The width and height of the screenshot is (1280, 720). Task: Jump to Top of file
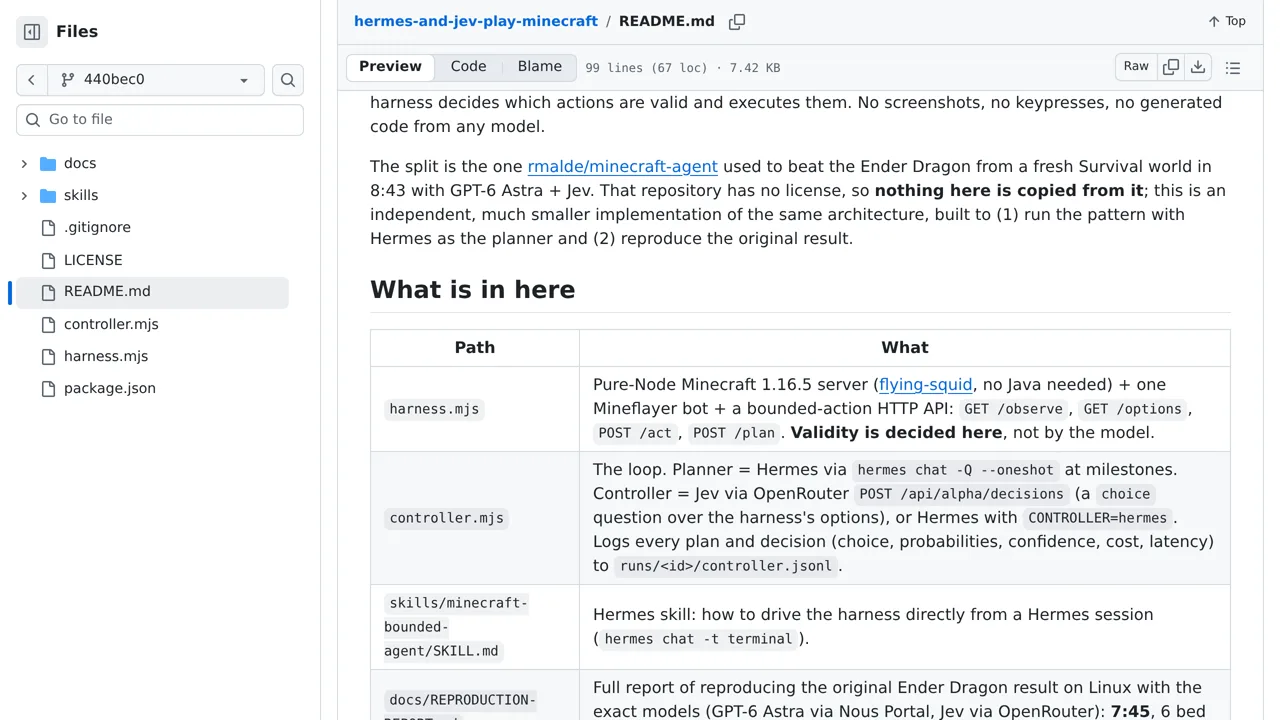click(1227, 21)
